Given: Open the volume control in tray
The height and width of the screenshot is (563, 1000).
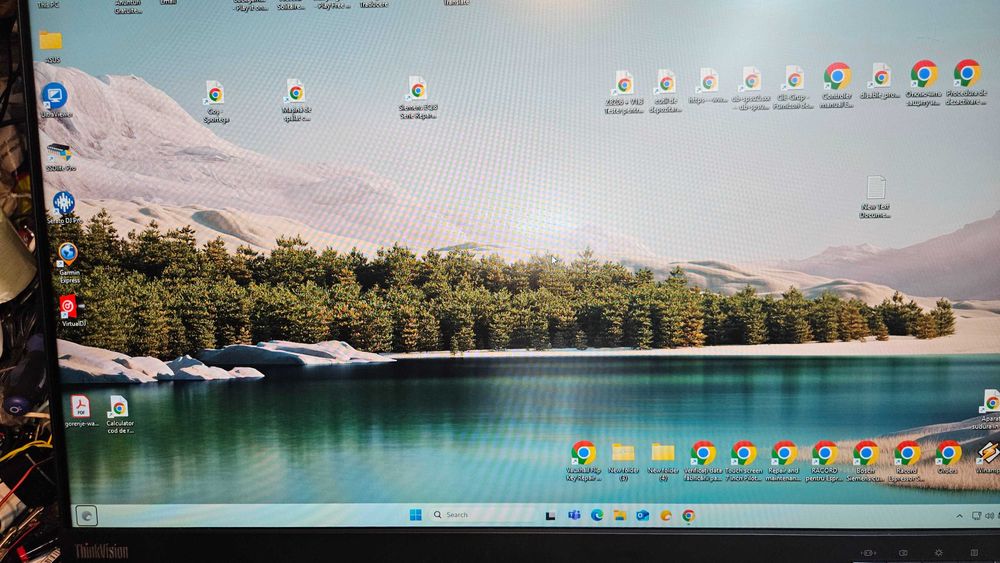Looking at the screenshot, I should click(x=989, y=515).
